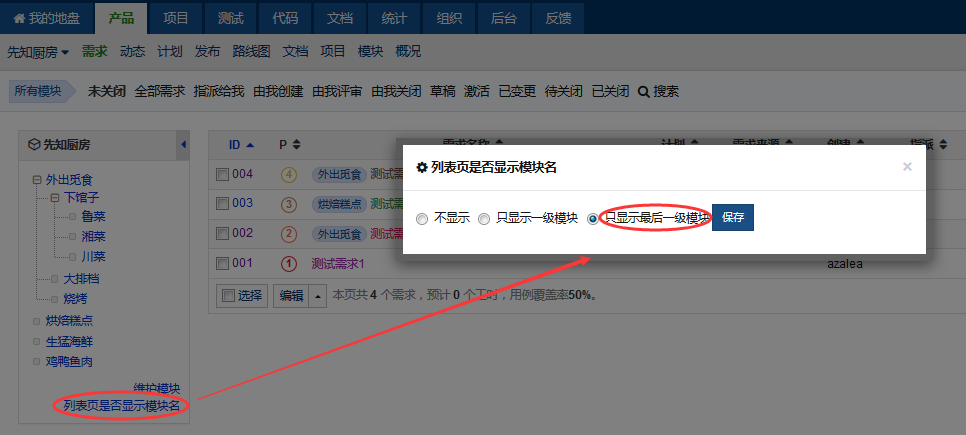966x435 pixels.
Task: Filter by 待关闭 stories
Action: pyautogui.click(x=564, y=92)
